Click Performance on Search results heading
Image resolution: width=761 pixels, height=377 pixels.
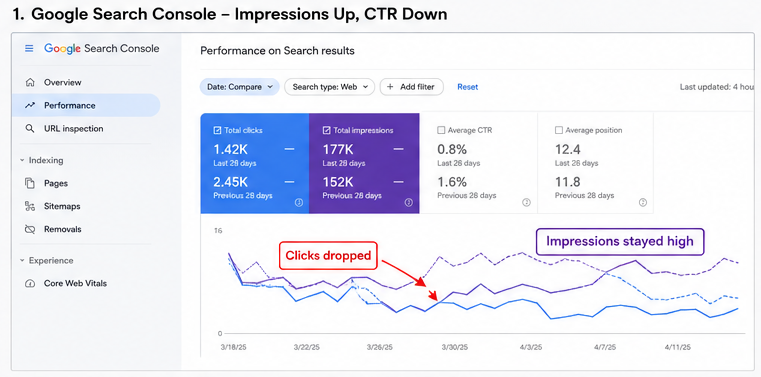[277, 50]
